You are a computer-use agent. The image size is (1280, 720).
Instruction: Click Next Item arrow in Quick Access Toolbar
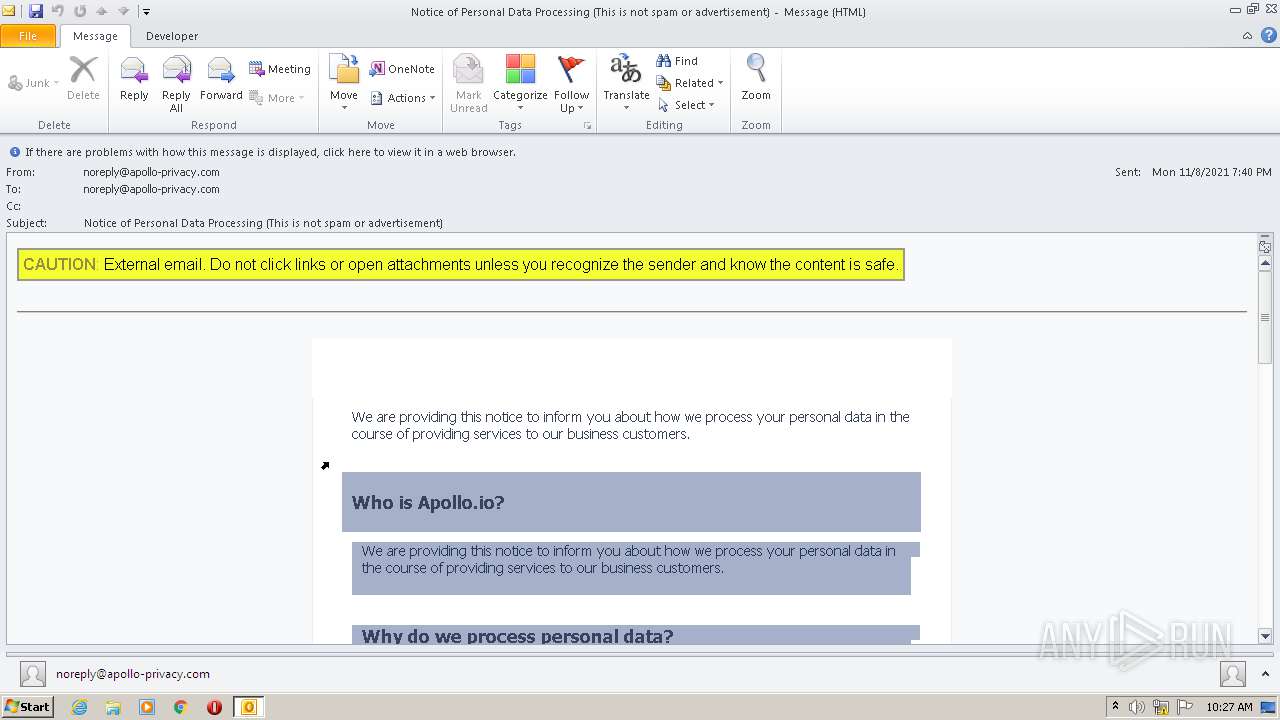(123, 11)
